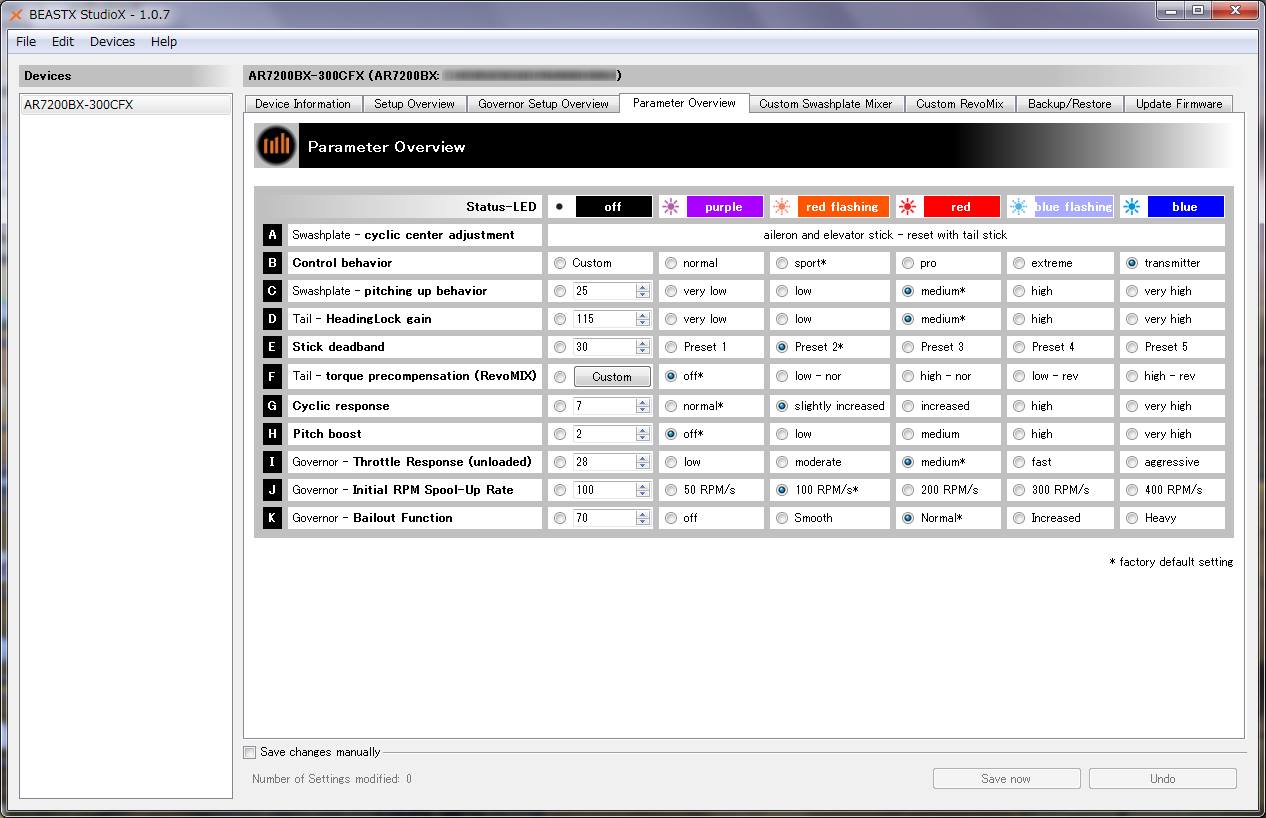The image size is (1266, 818).
Task: Select 'Smooth' for Governor Bailout Function
Action: pos(782,518)
